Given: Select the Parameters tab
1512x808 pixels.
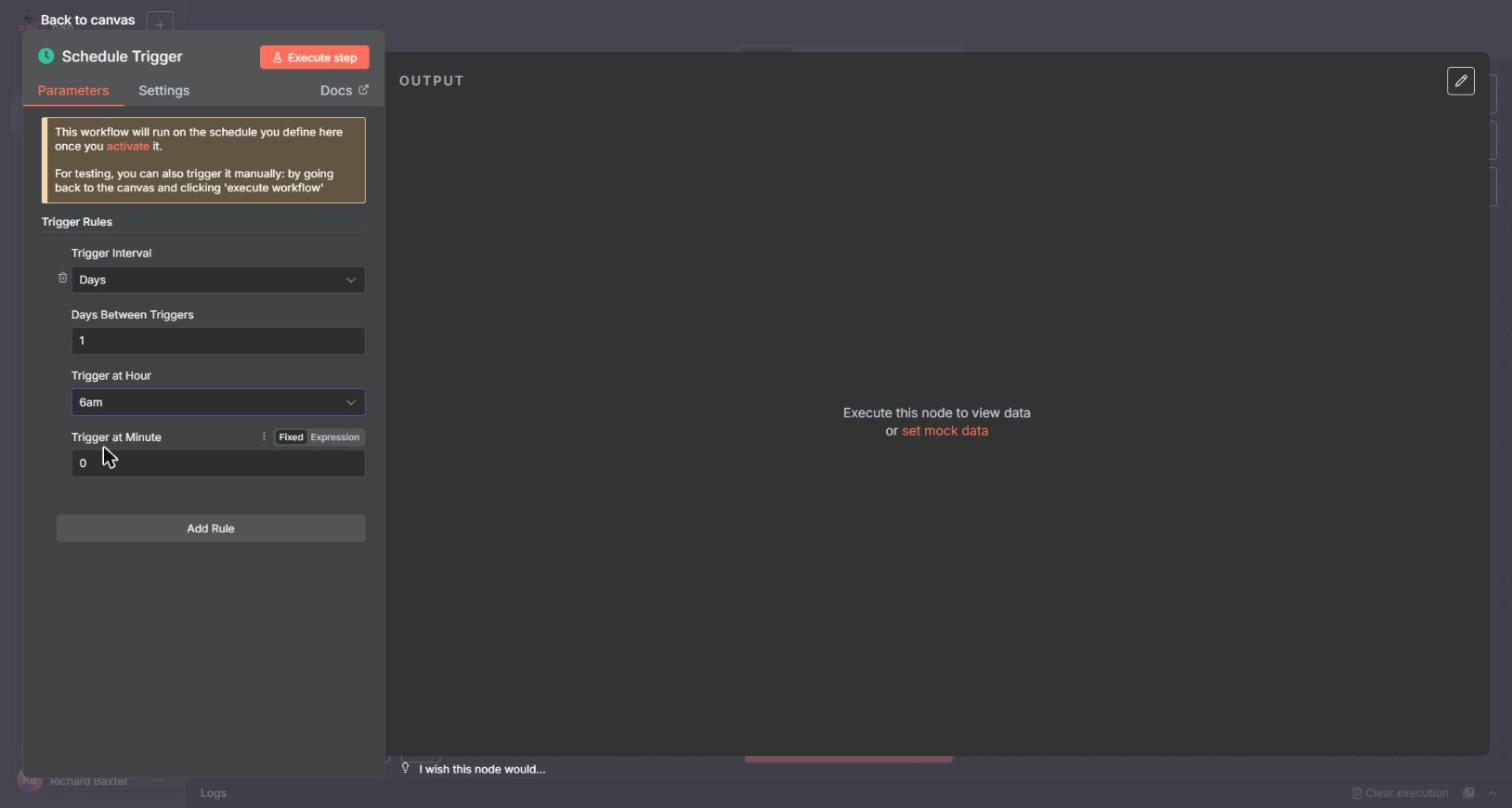Looking at the screenshot, I should tap(73, 90).
